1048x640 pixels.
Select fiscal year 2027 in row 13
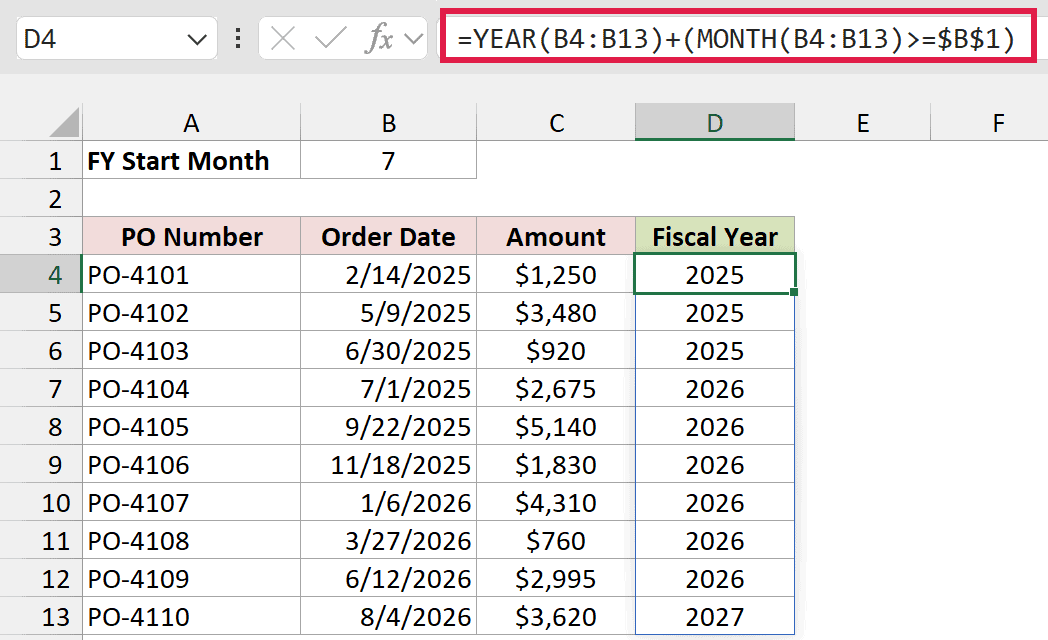click(x=714, y=617)
